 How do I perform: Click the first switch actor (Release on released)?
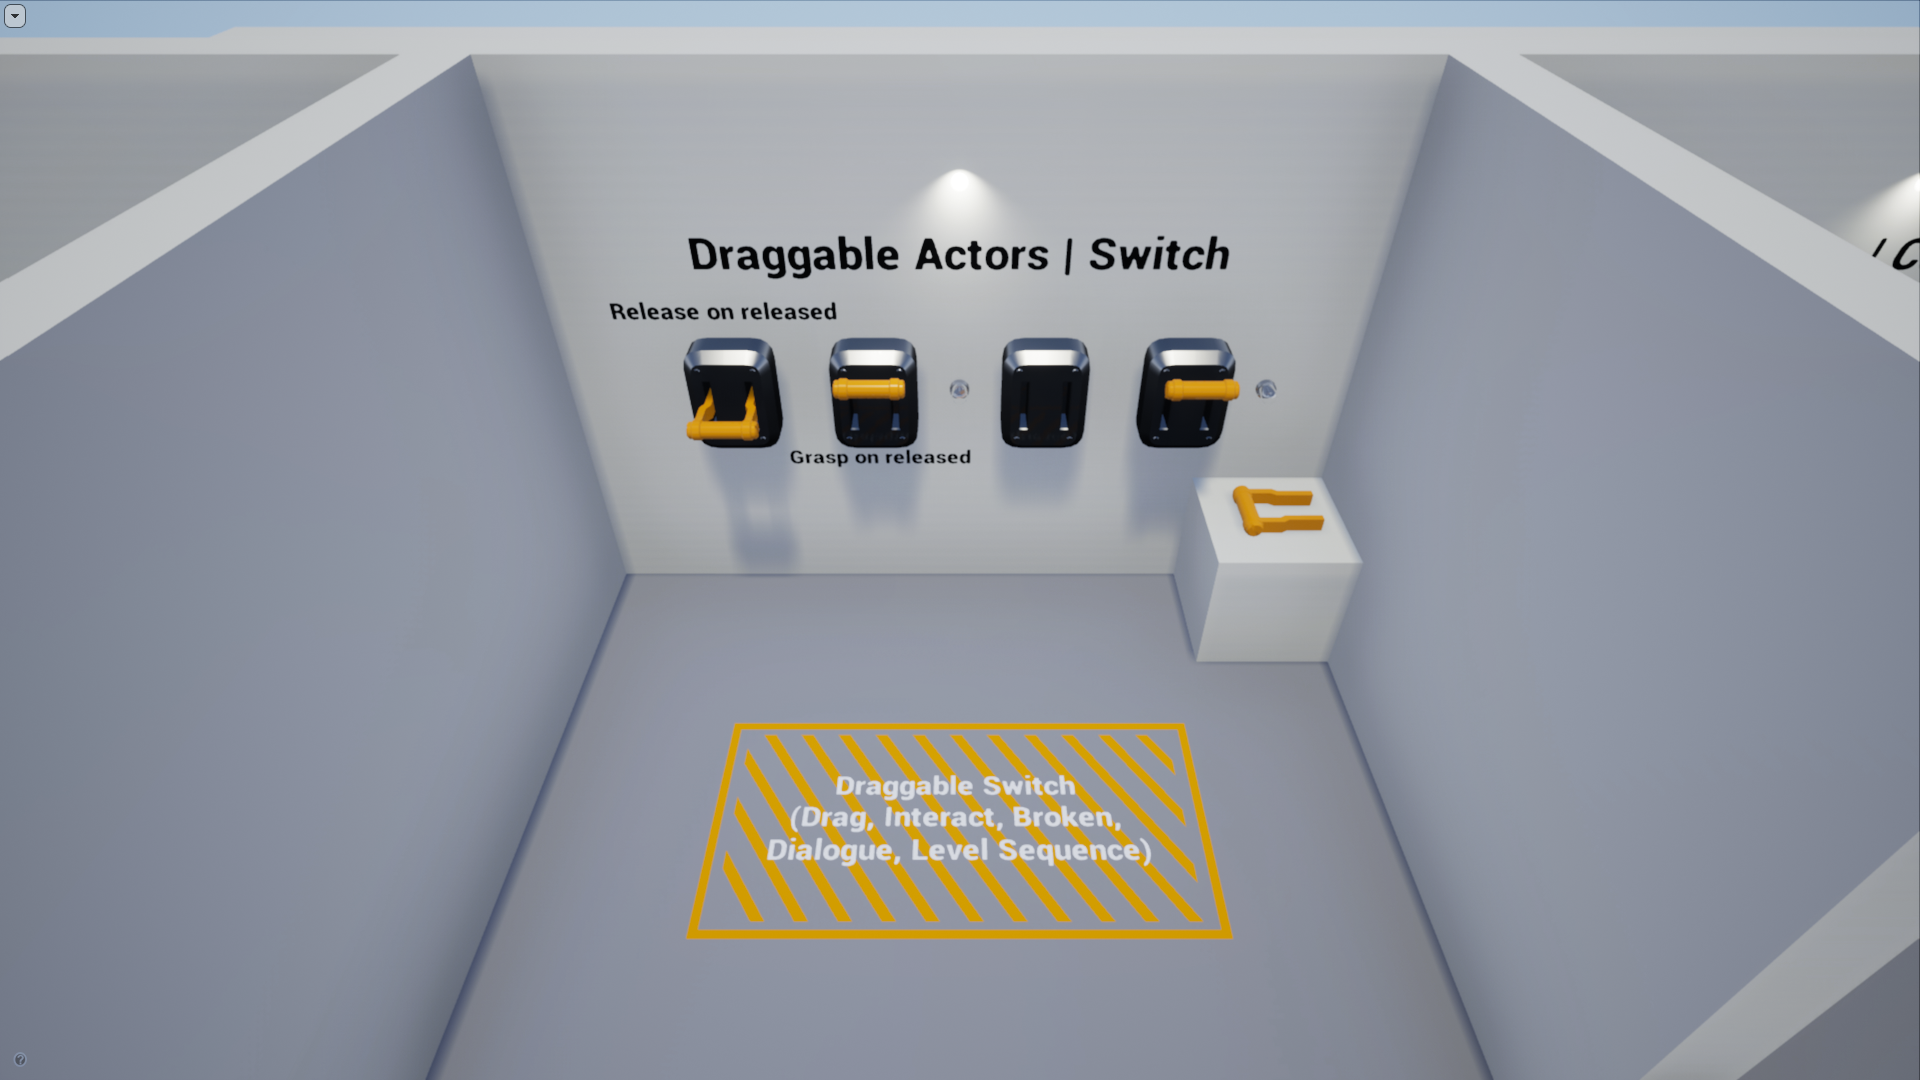click(x=732, y=389)
